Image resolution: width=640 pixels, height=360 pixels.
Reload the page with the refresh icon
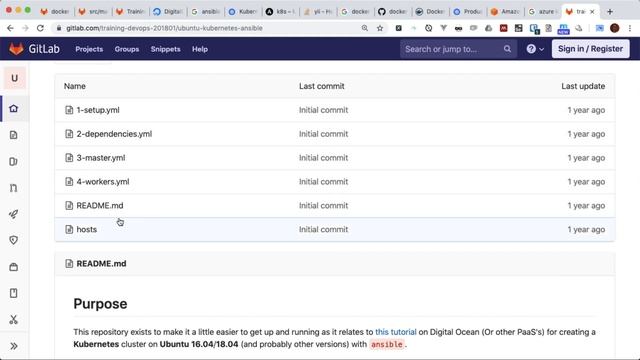point(40,28)
